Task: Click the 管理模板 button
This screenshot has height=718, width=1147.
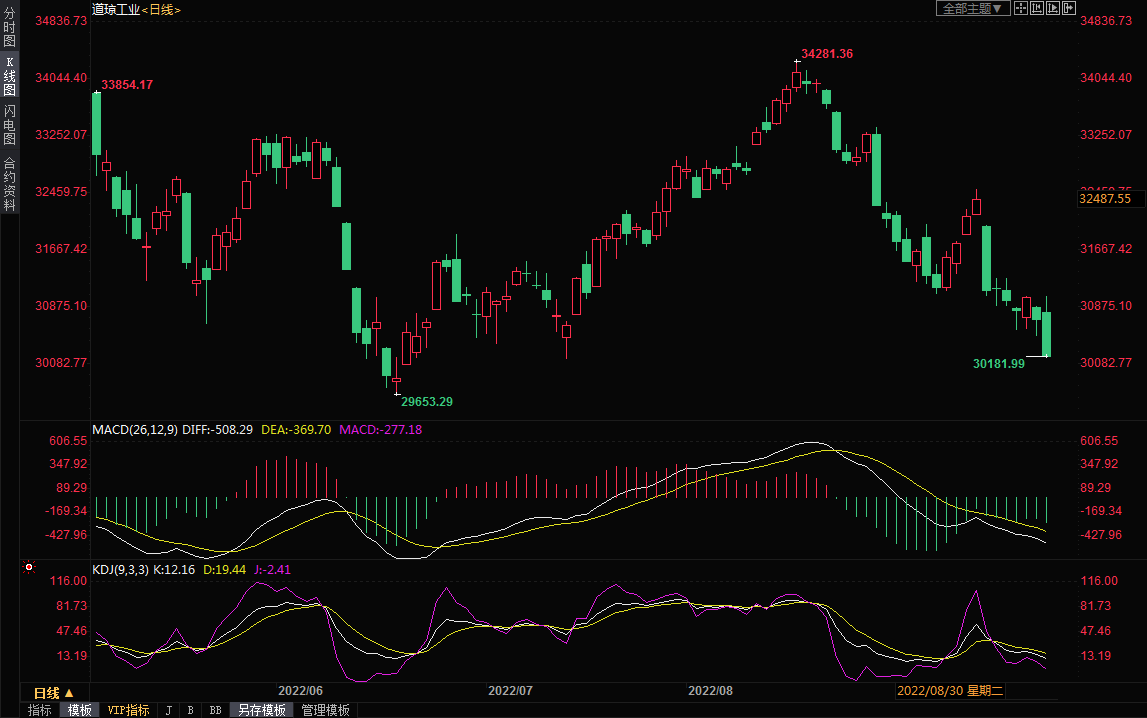Action: tap(325, 710)
